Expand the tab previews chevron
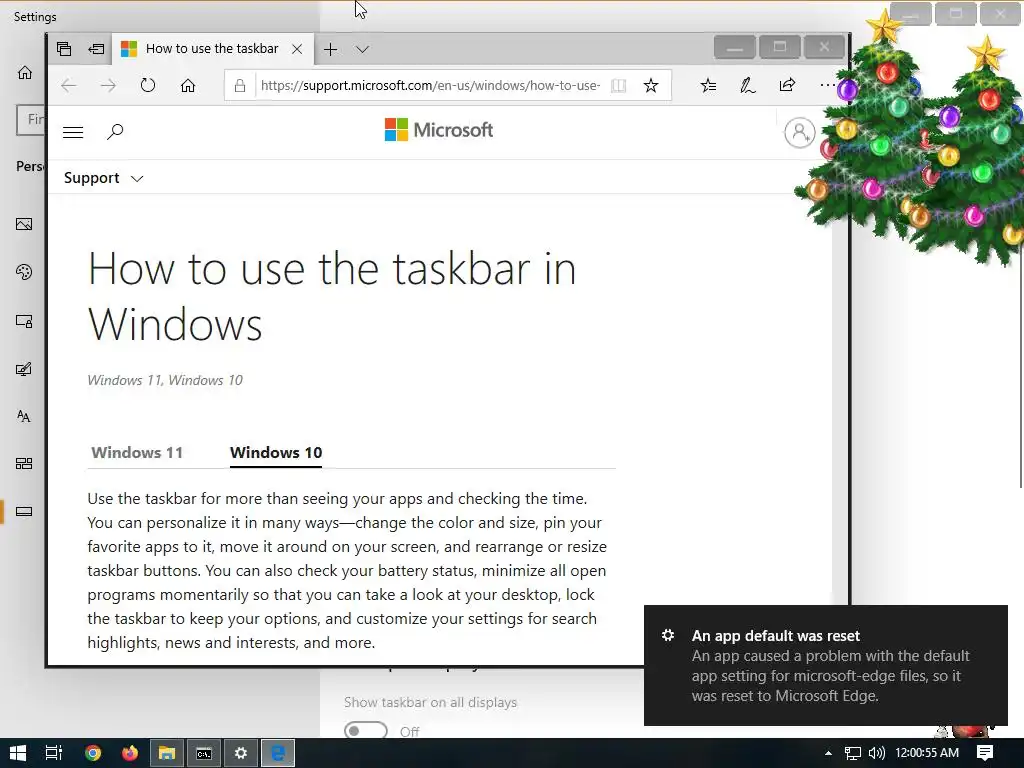1024x768 pixels. tap(362, 49)
